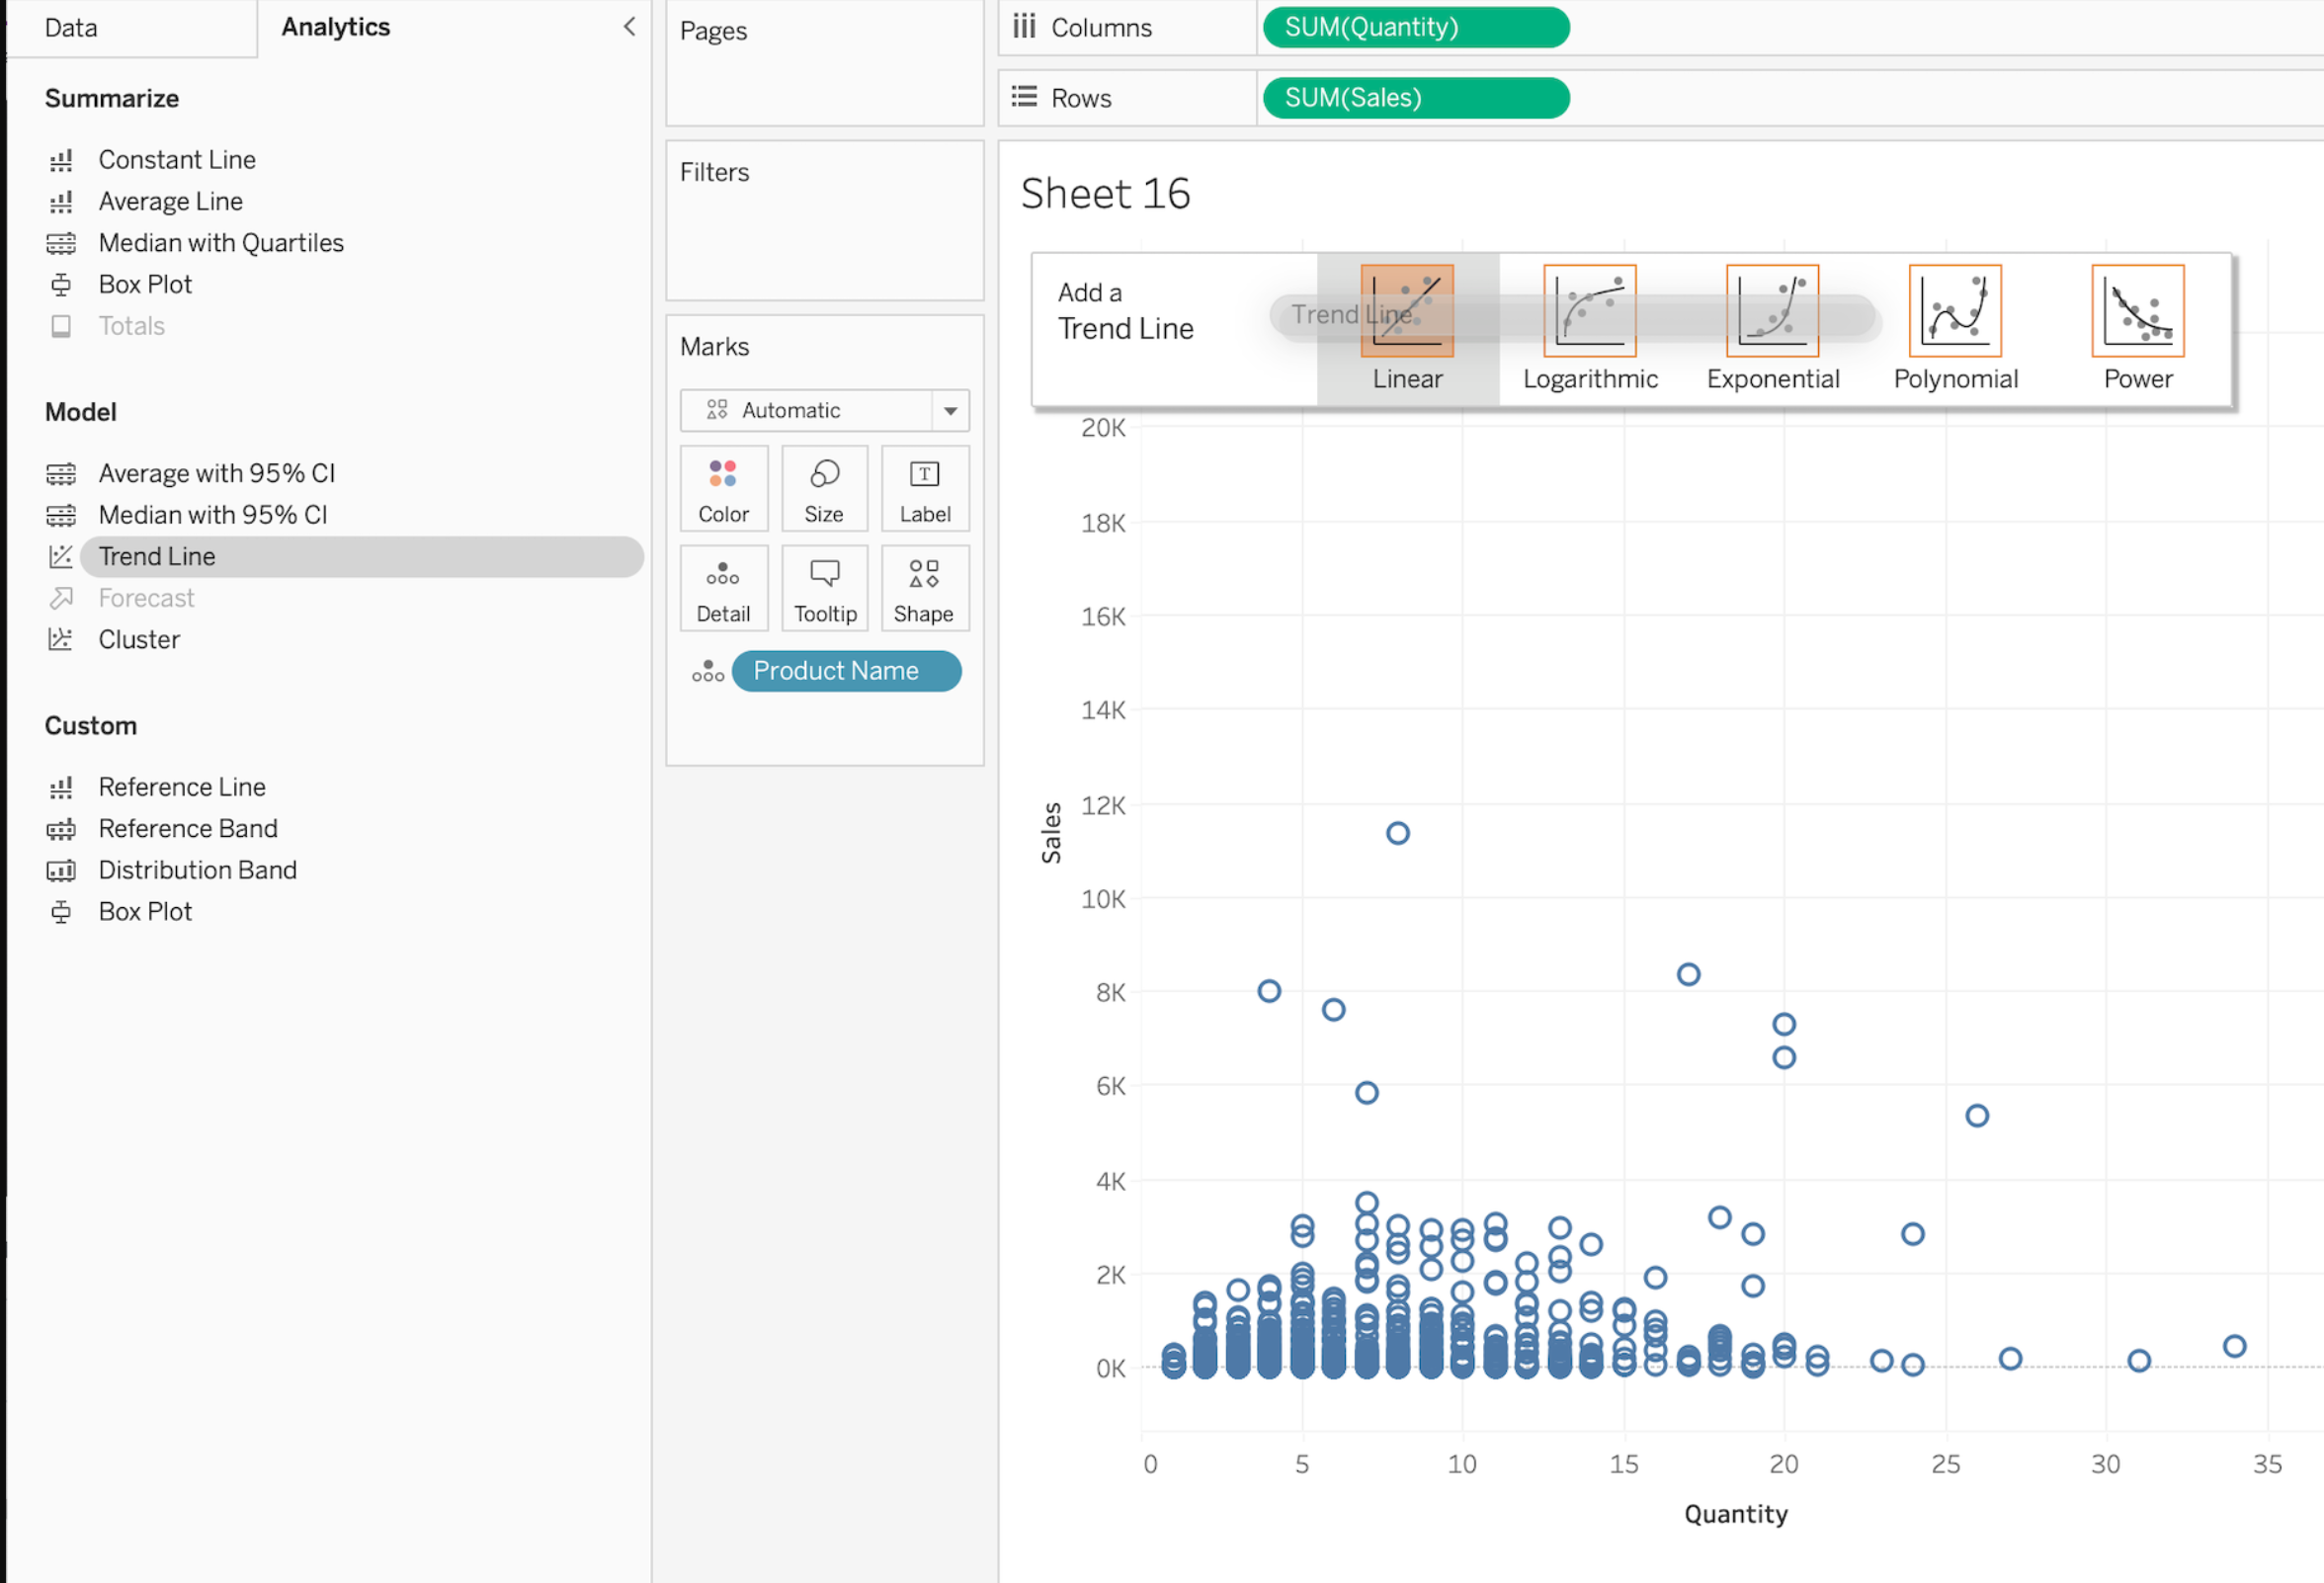Click the Label marks button
2324x1583 pixels.
924,489
